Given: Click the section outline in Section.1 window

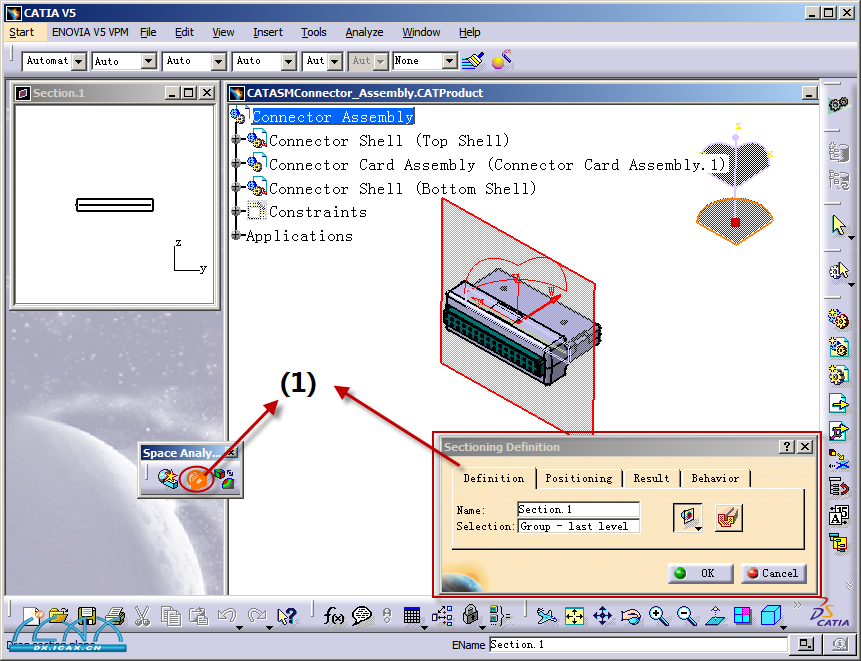Looking at the screenshot, I should 115,205.
